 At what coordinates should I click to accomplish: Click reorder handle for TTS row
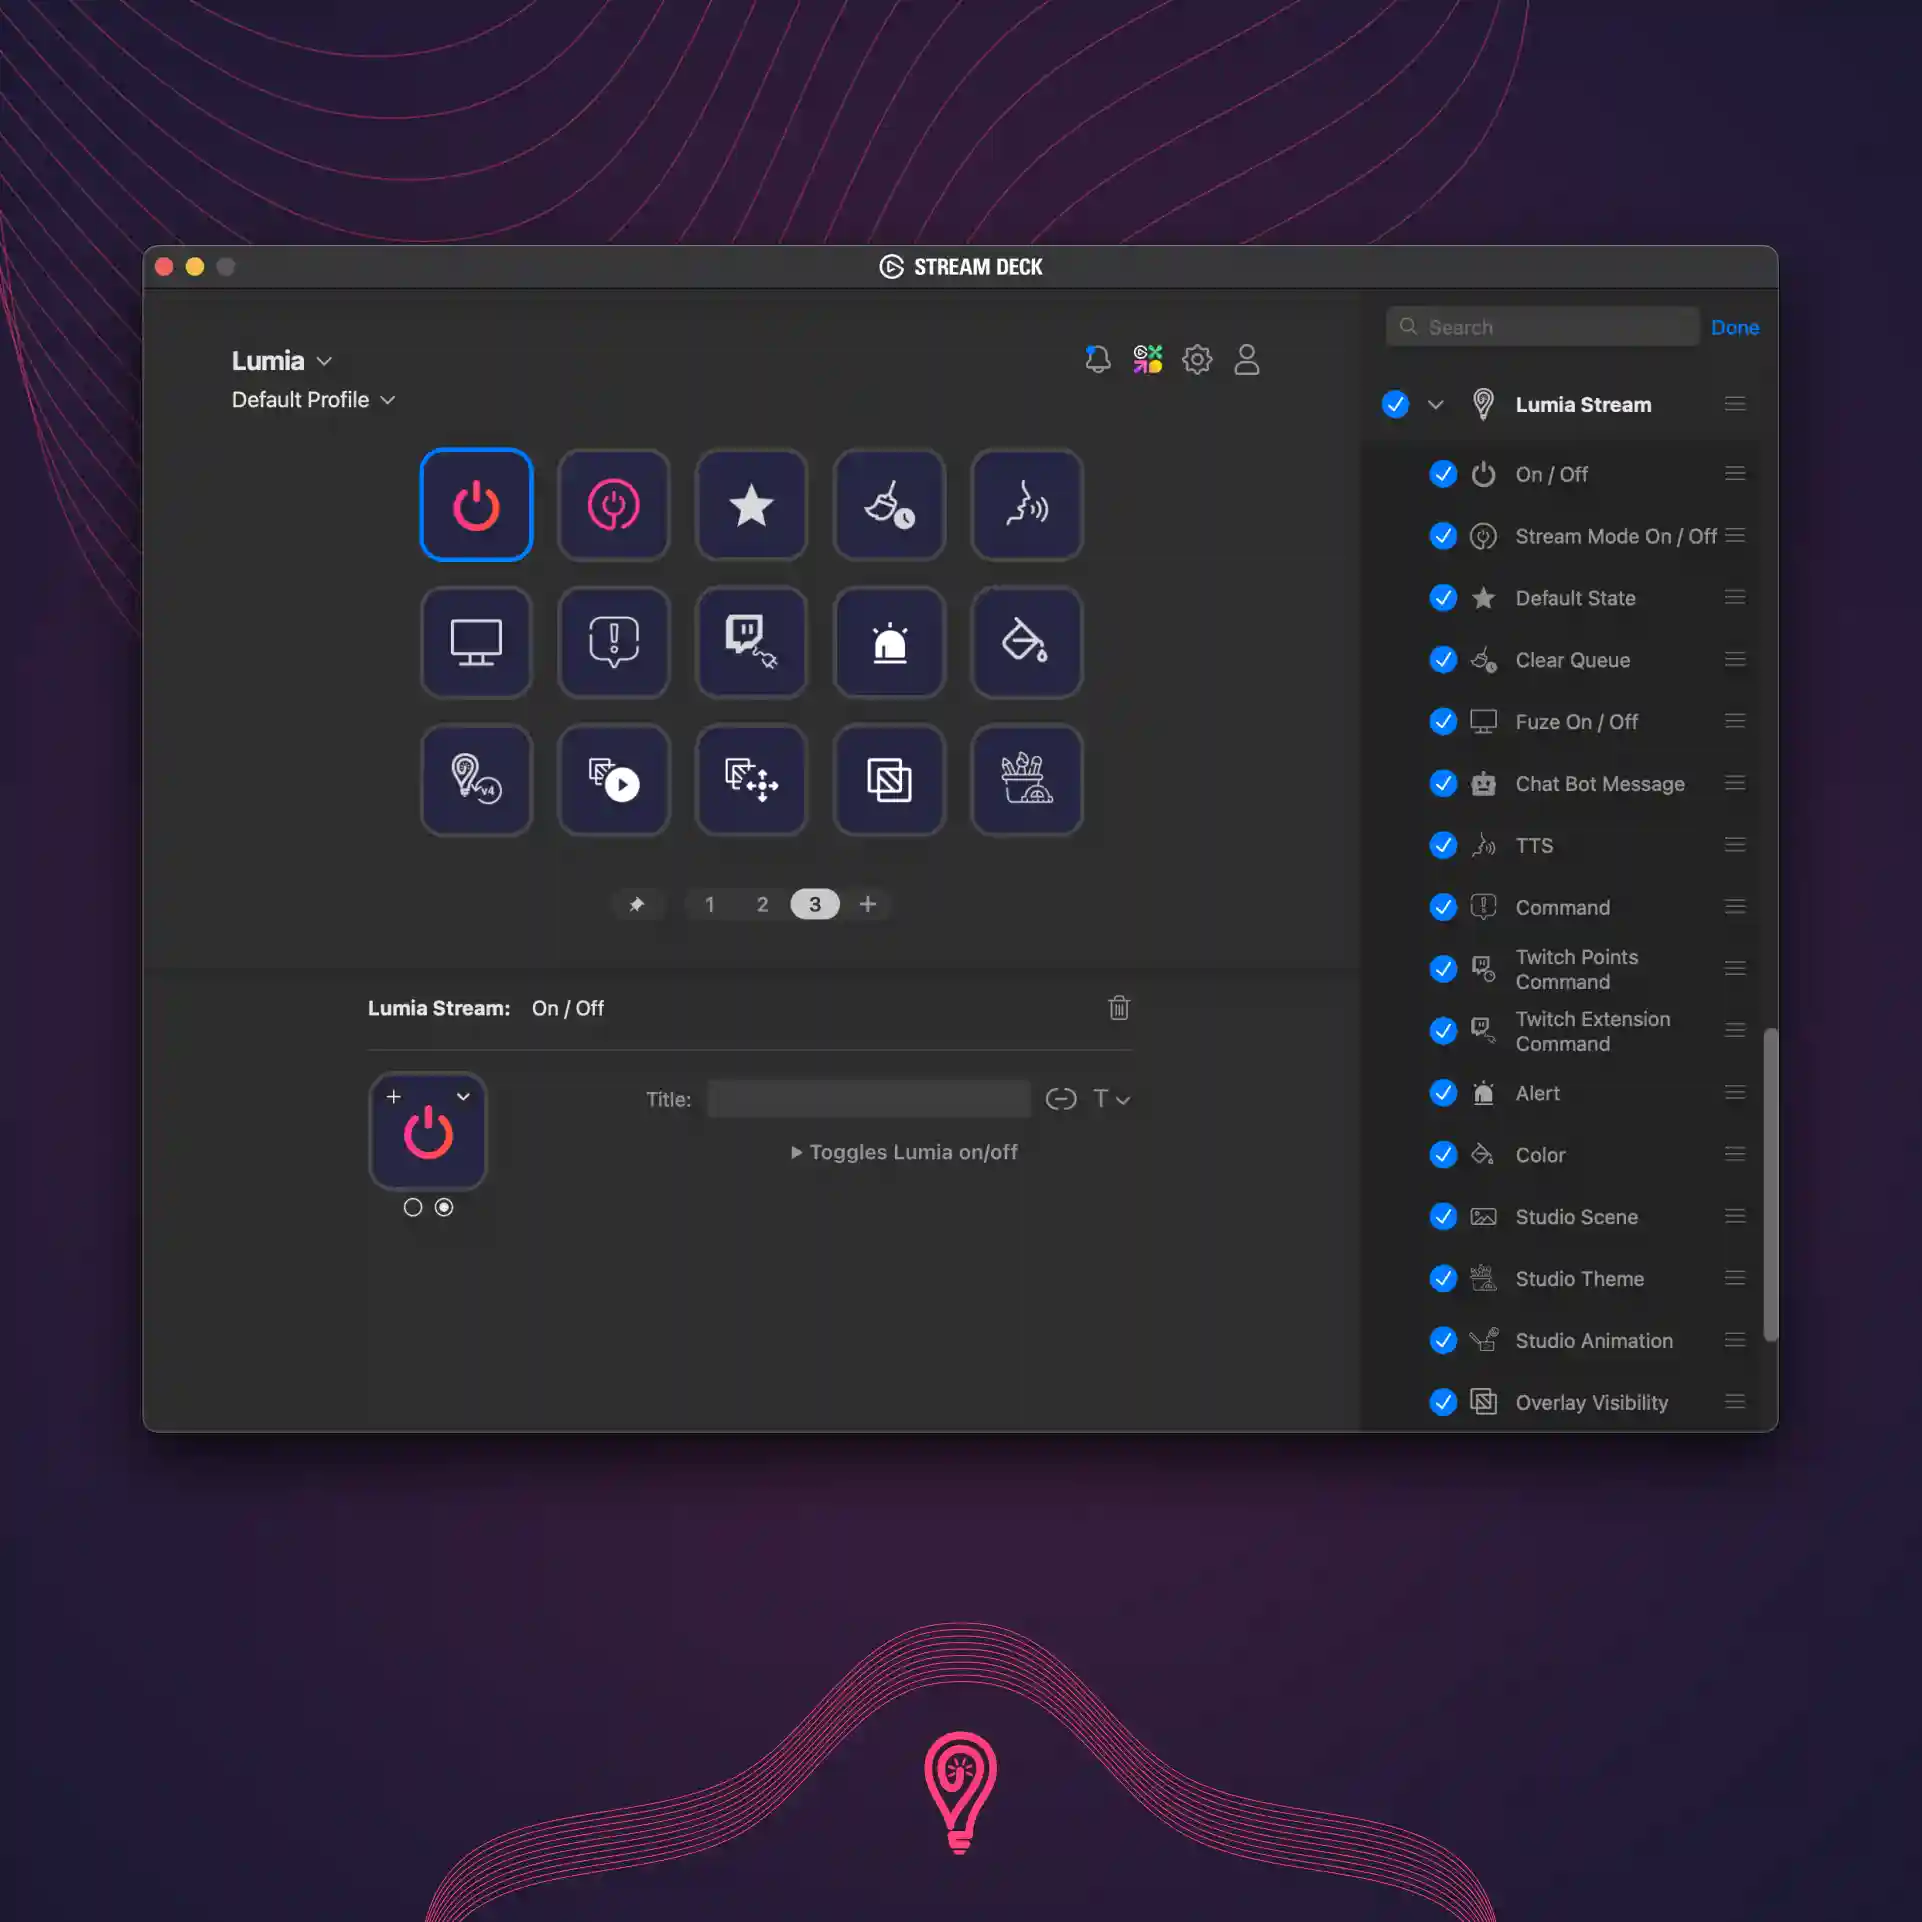pyautogui.click(x=1735, y=846)
